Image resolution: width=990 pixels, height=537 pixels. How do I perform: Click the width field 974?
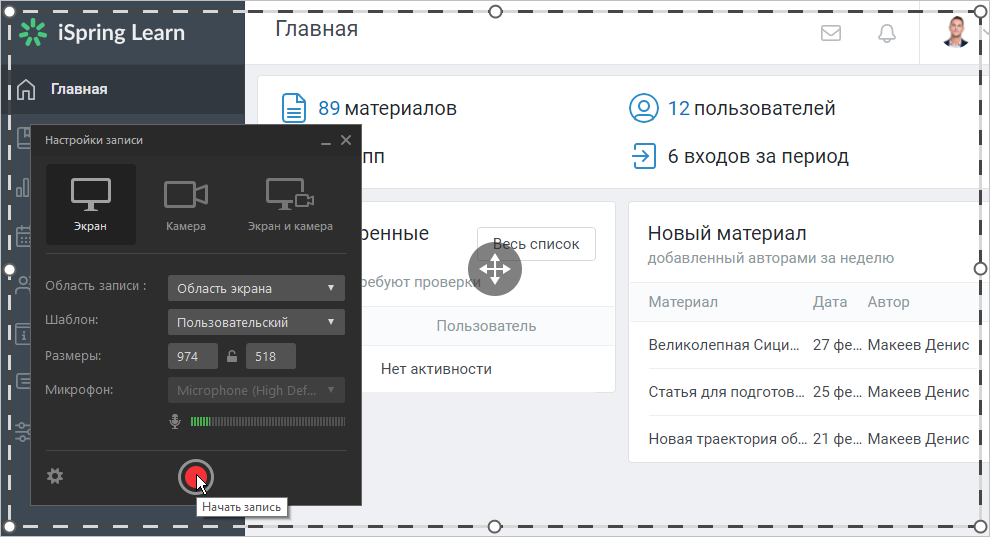coord(193,357)
